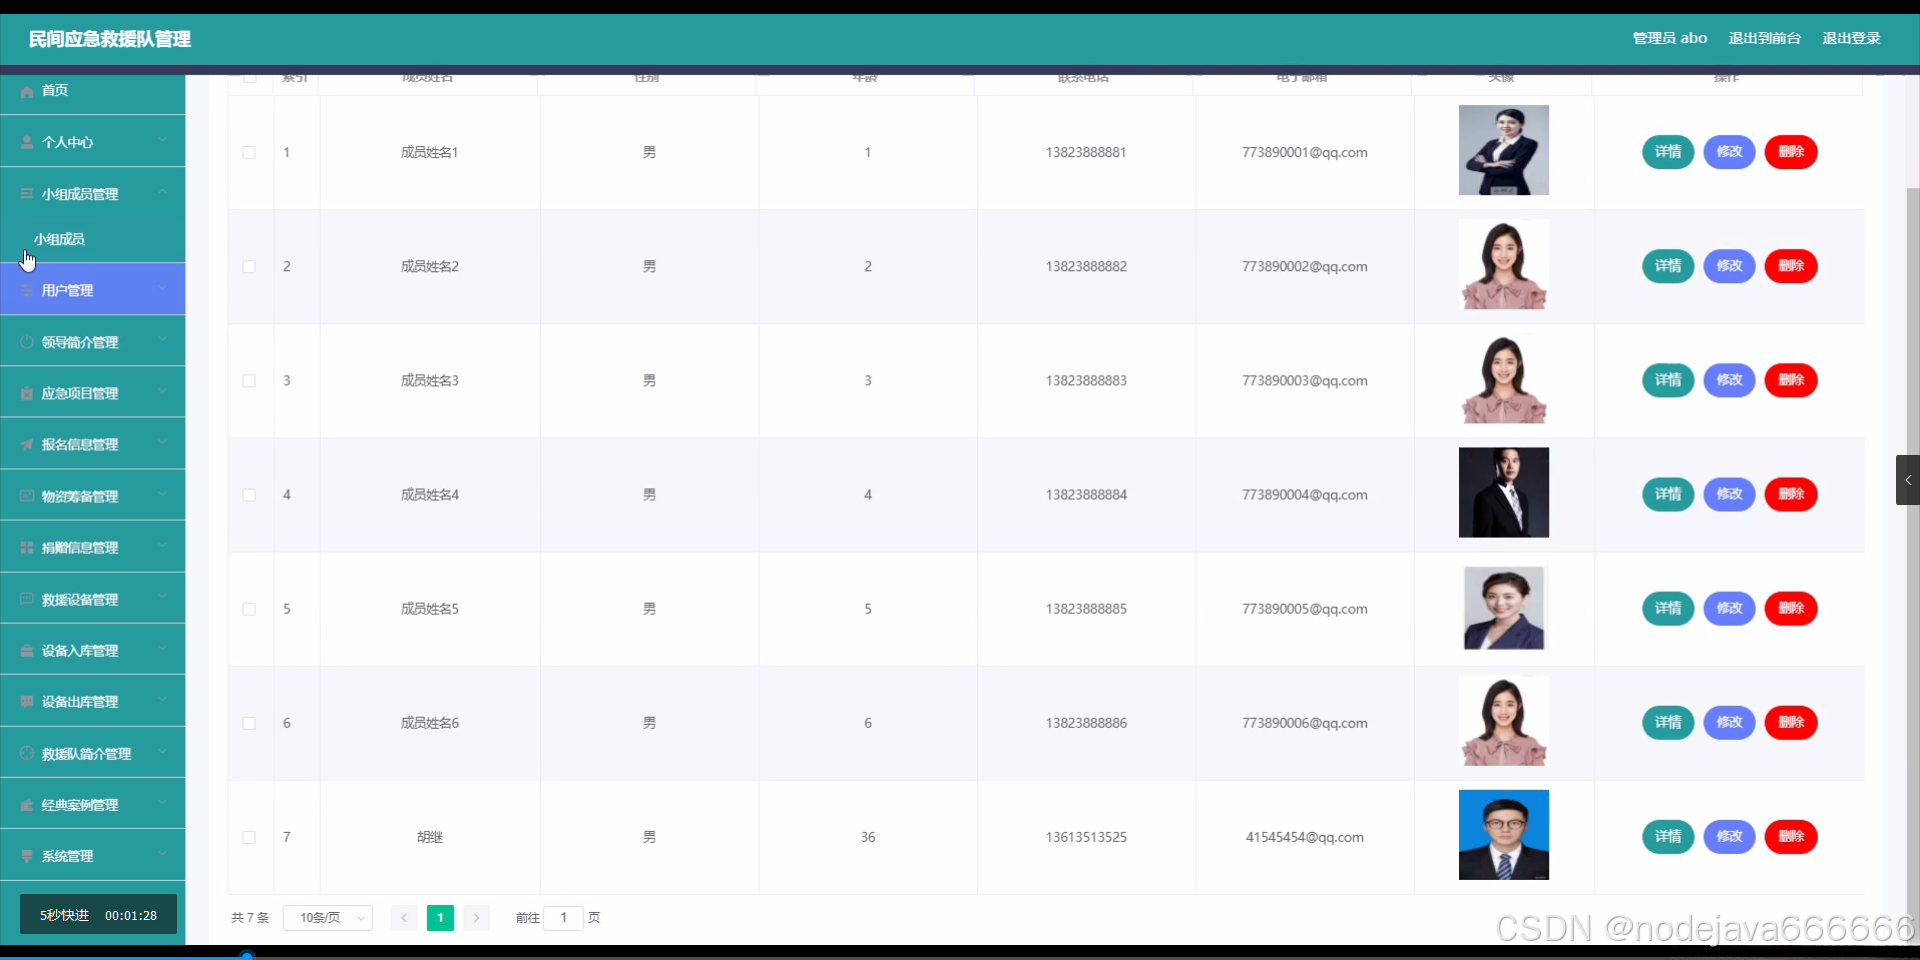The image size is (1920, 960).
Task: Click the 共 7 条 total count text
Action: point(250,917)
